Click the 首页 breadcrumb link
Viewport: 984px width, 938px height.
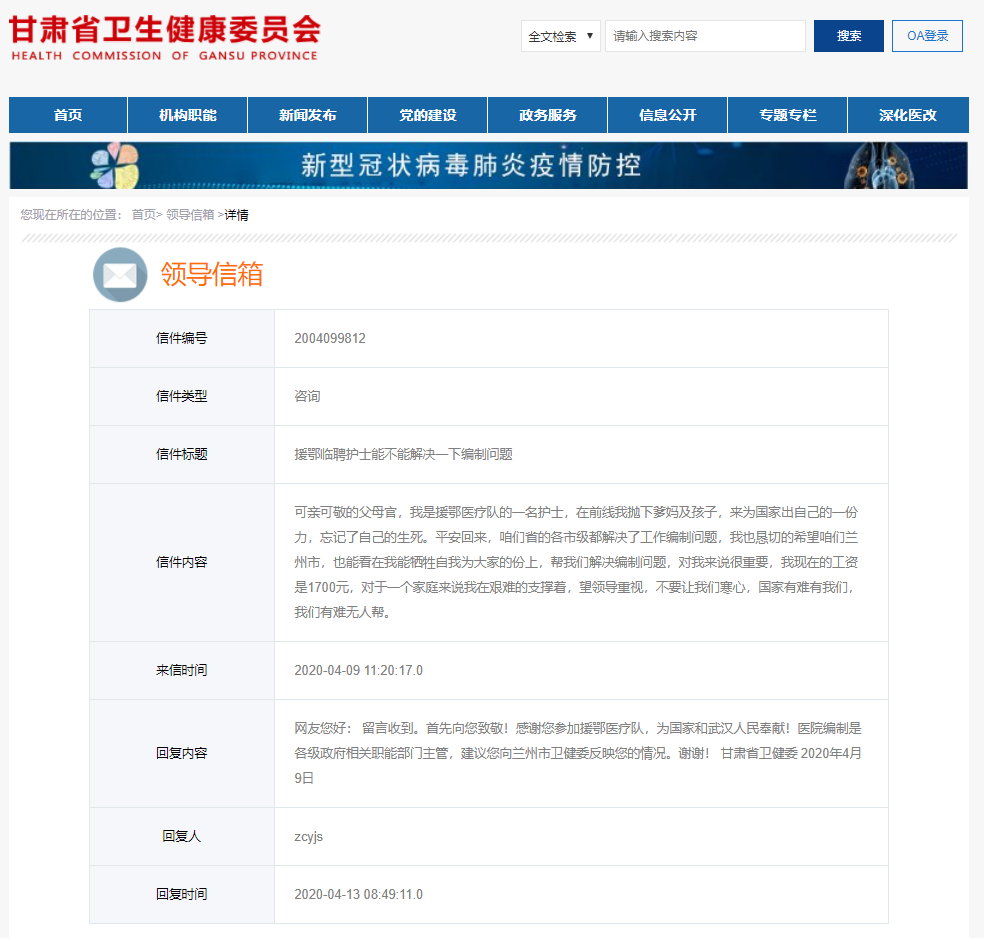pyautogui.click(x=144, y=215)
